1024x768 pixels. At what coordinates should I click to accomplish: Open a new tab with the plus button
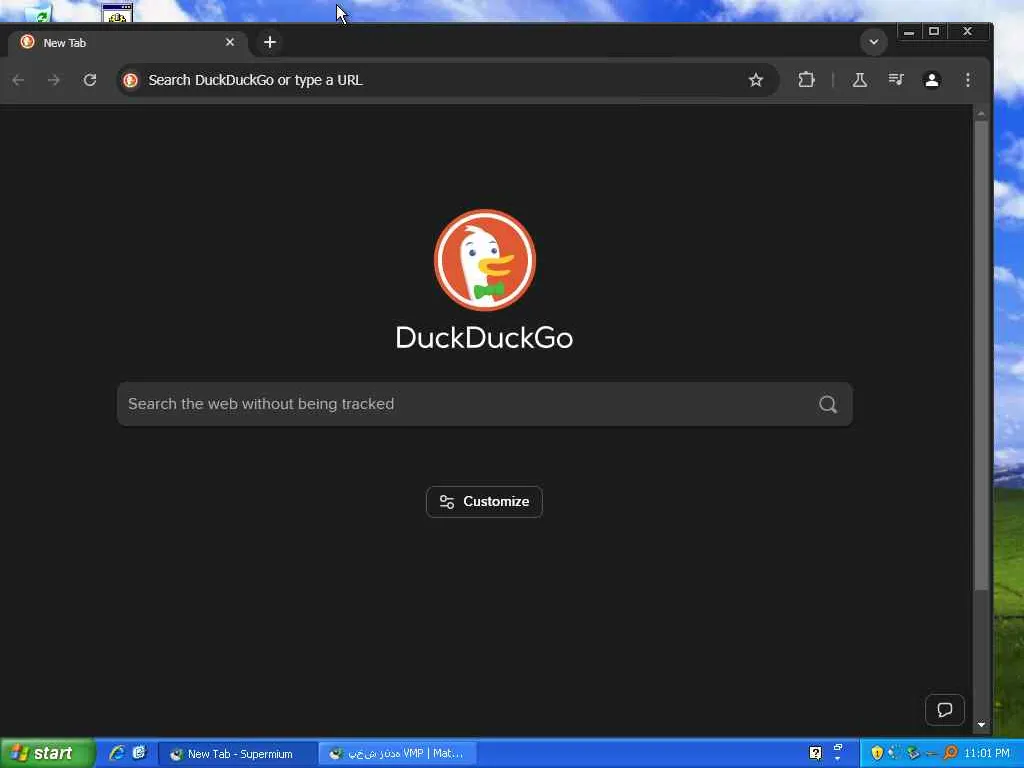coord(270,42)
